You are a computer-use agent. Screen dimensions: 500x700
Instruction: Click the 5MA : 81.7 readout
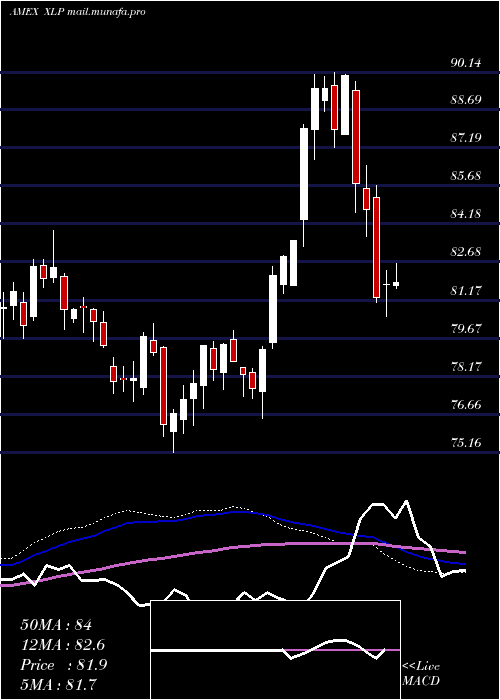pyautogui.click(x=58, y=684)
